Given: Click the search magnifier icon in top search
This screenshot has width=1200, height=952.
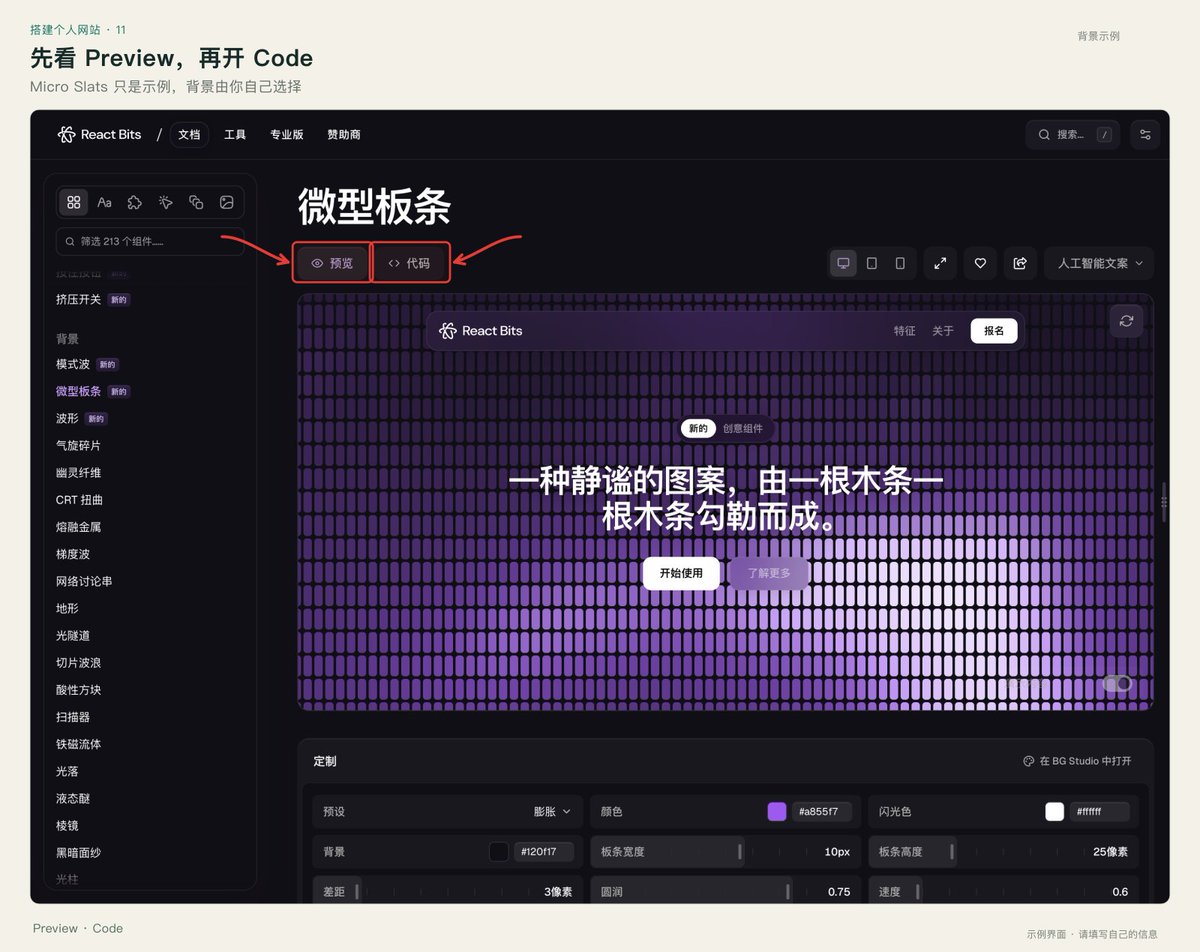Looking at the screenshot, I should (1044, 134).
